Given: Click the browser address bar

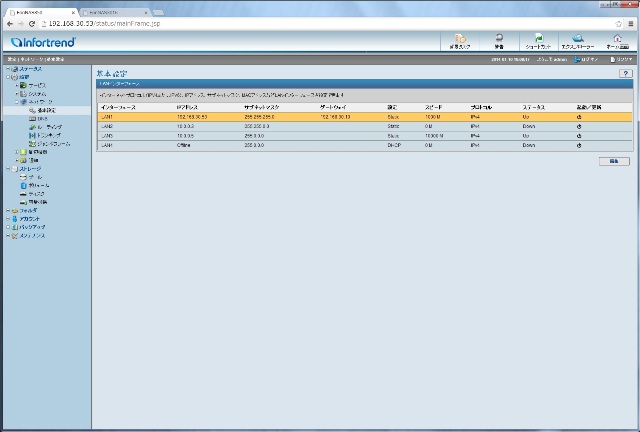Looking at the screenshot, I should pyautogui.click(x=300, y=21).
